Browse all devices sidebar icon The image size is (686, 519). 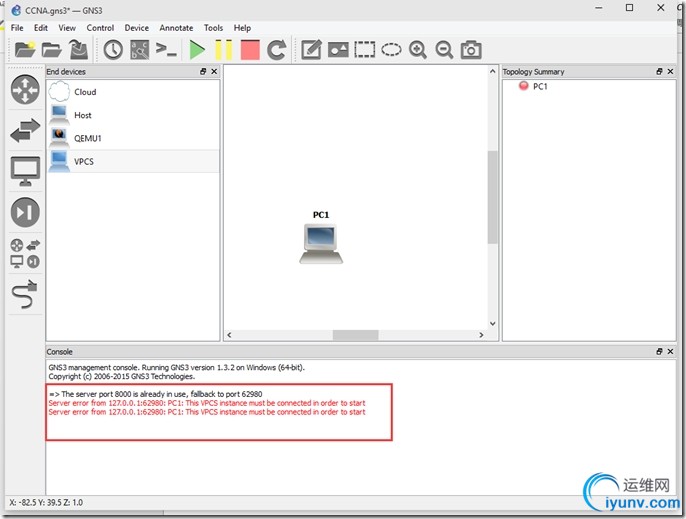point(25,253)
